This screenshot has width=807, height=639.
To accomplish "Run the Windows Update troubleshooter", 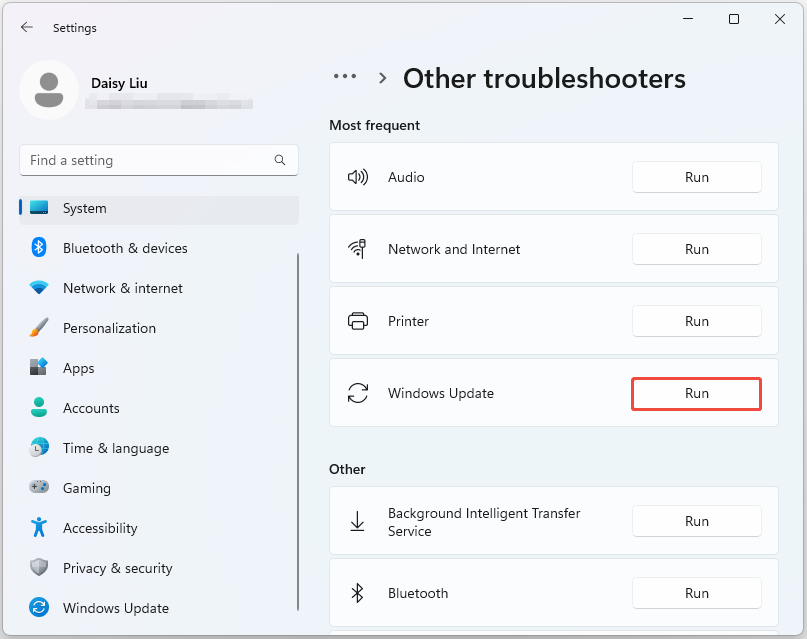I will [x=696, y=394].
